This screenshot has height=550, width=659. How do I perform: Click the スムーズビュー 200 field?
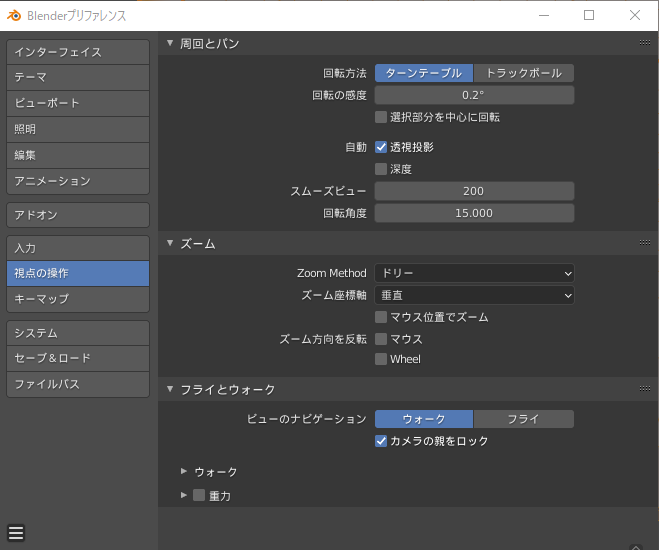tap(474, 191)
